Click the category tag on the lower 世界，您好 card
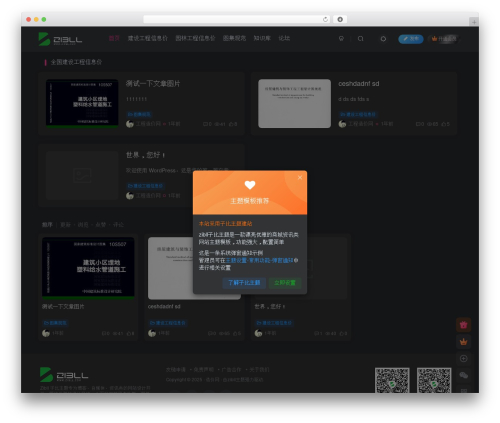 tap(274, 323)
